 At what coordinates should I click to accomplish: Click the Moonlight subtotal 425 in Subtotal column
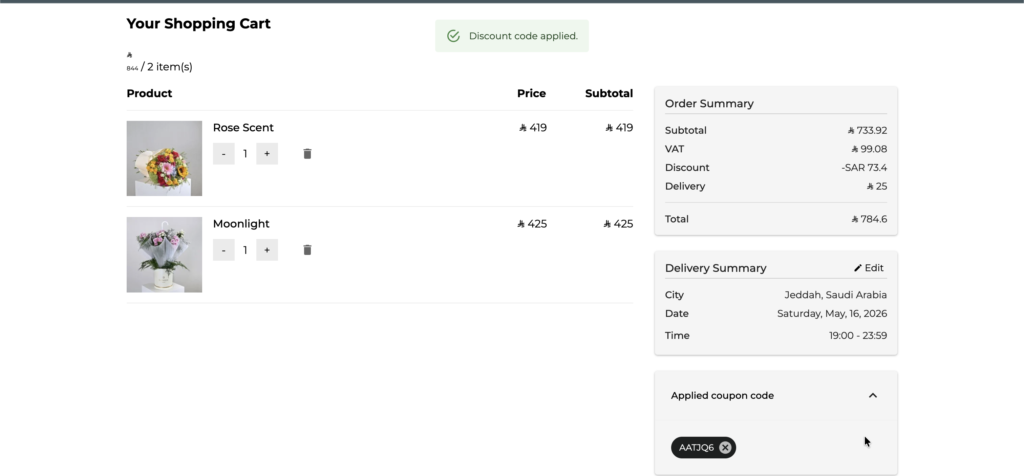coord(618,223)
